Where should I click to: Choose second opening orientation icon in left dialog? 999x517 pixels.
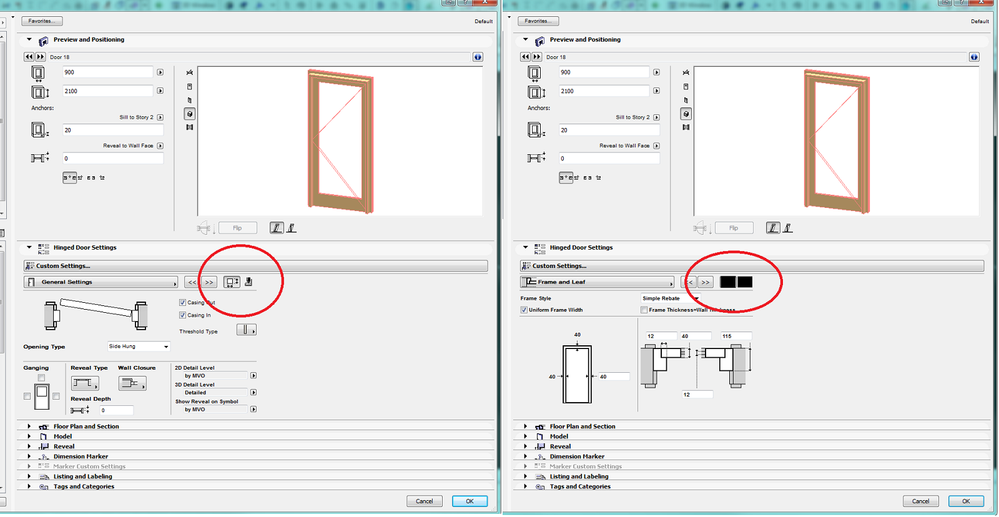point(291,227)
